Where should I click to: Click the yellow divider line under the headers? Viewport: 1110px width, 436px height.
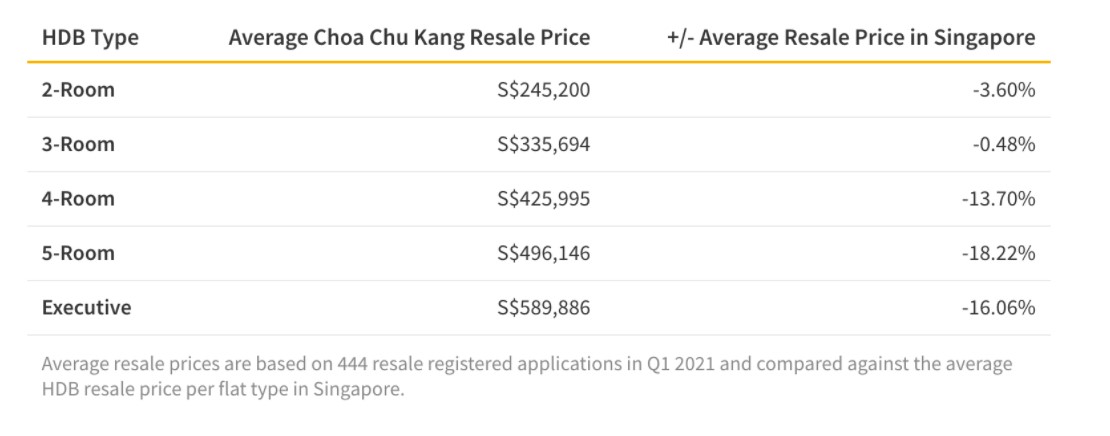point(538,63)
